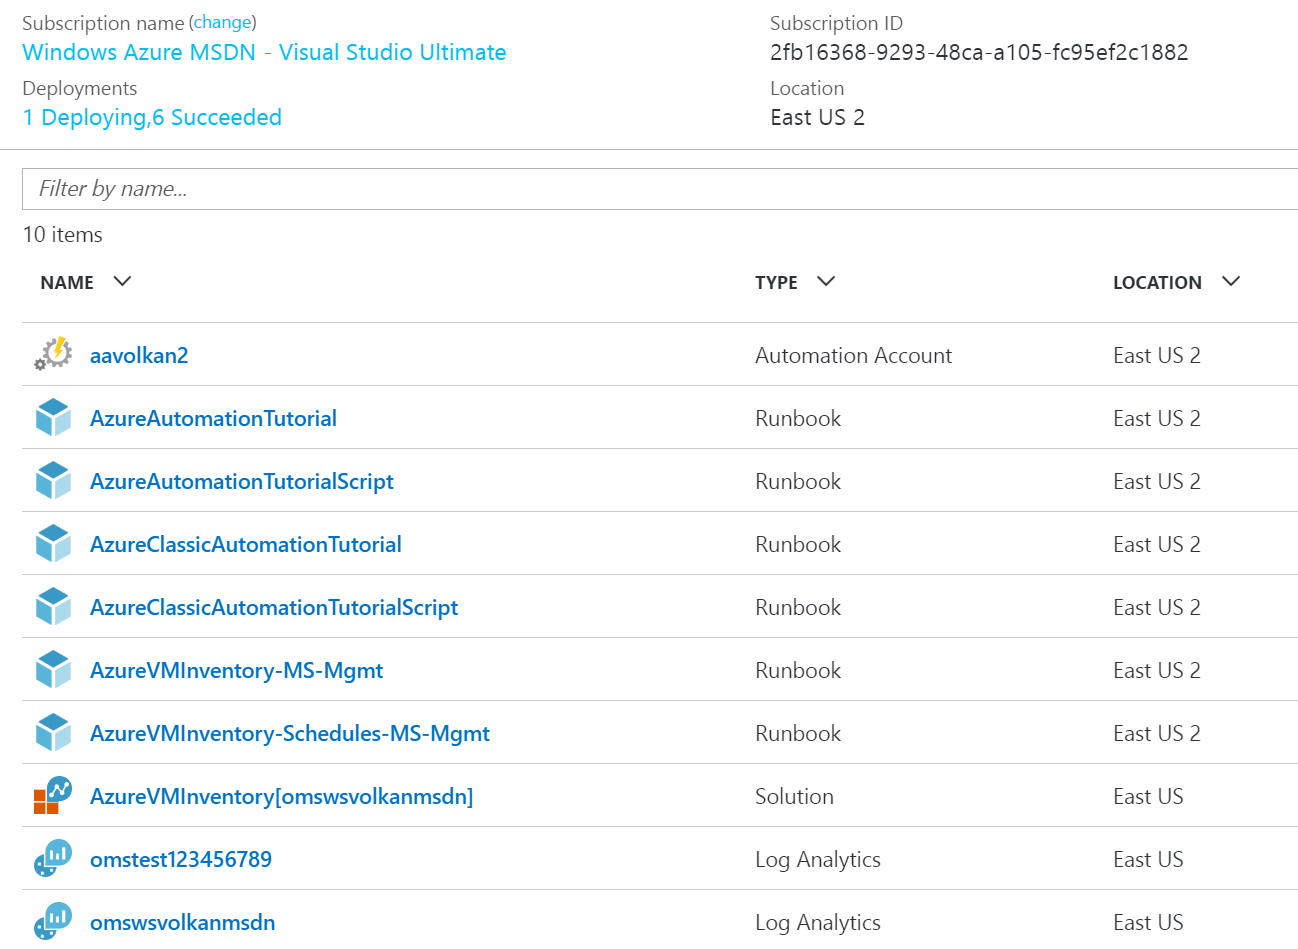The height and width of the screenshot is (949, 1298).
Task: Click the East US location for omstest123456789
Action: click(x=1148, y=859)
